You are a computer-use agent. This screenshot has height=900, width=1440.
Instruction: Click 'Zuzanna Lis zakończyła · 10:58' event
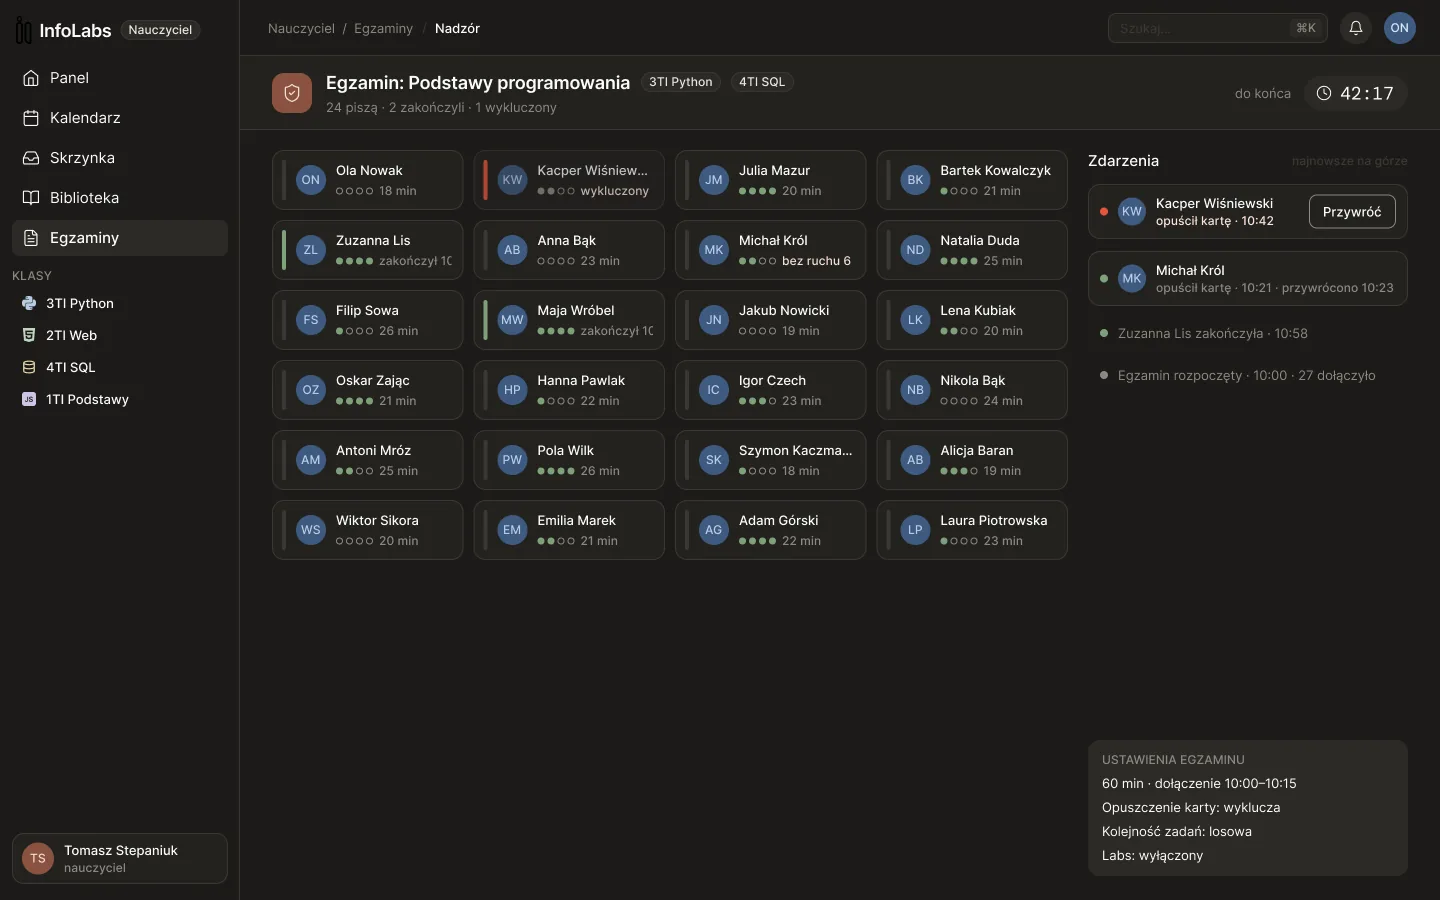pos(1213,333)
